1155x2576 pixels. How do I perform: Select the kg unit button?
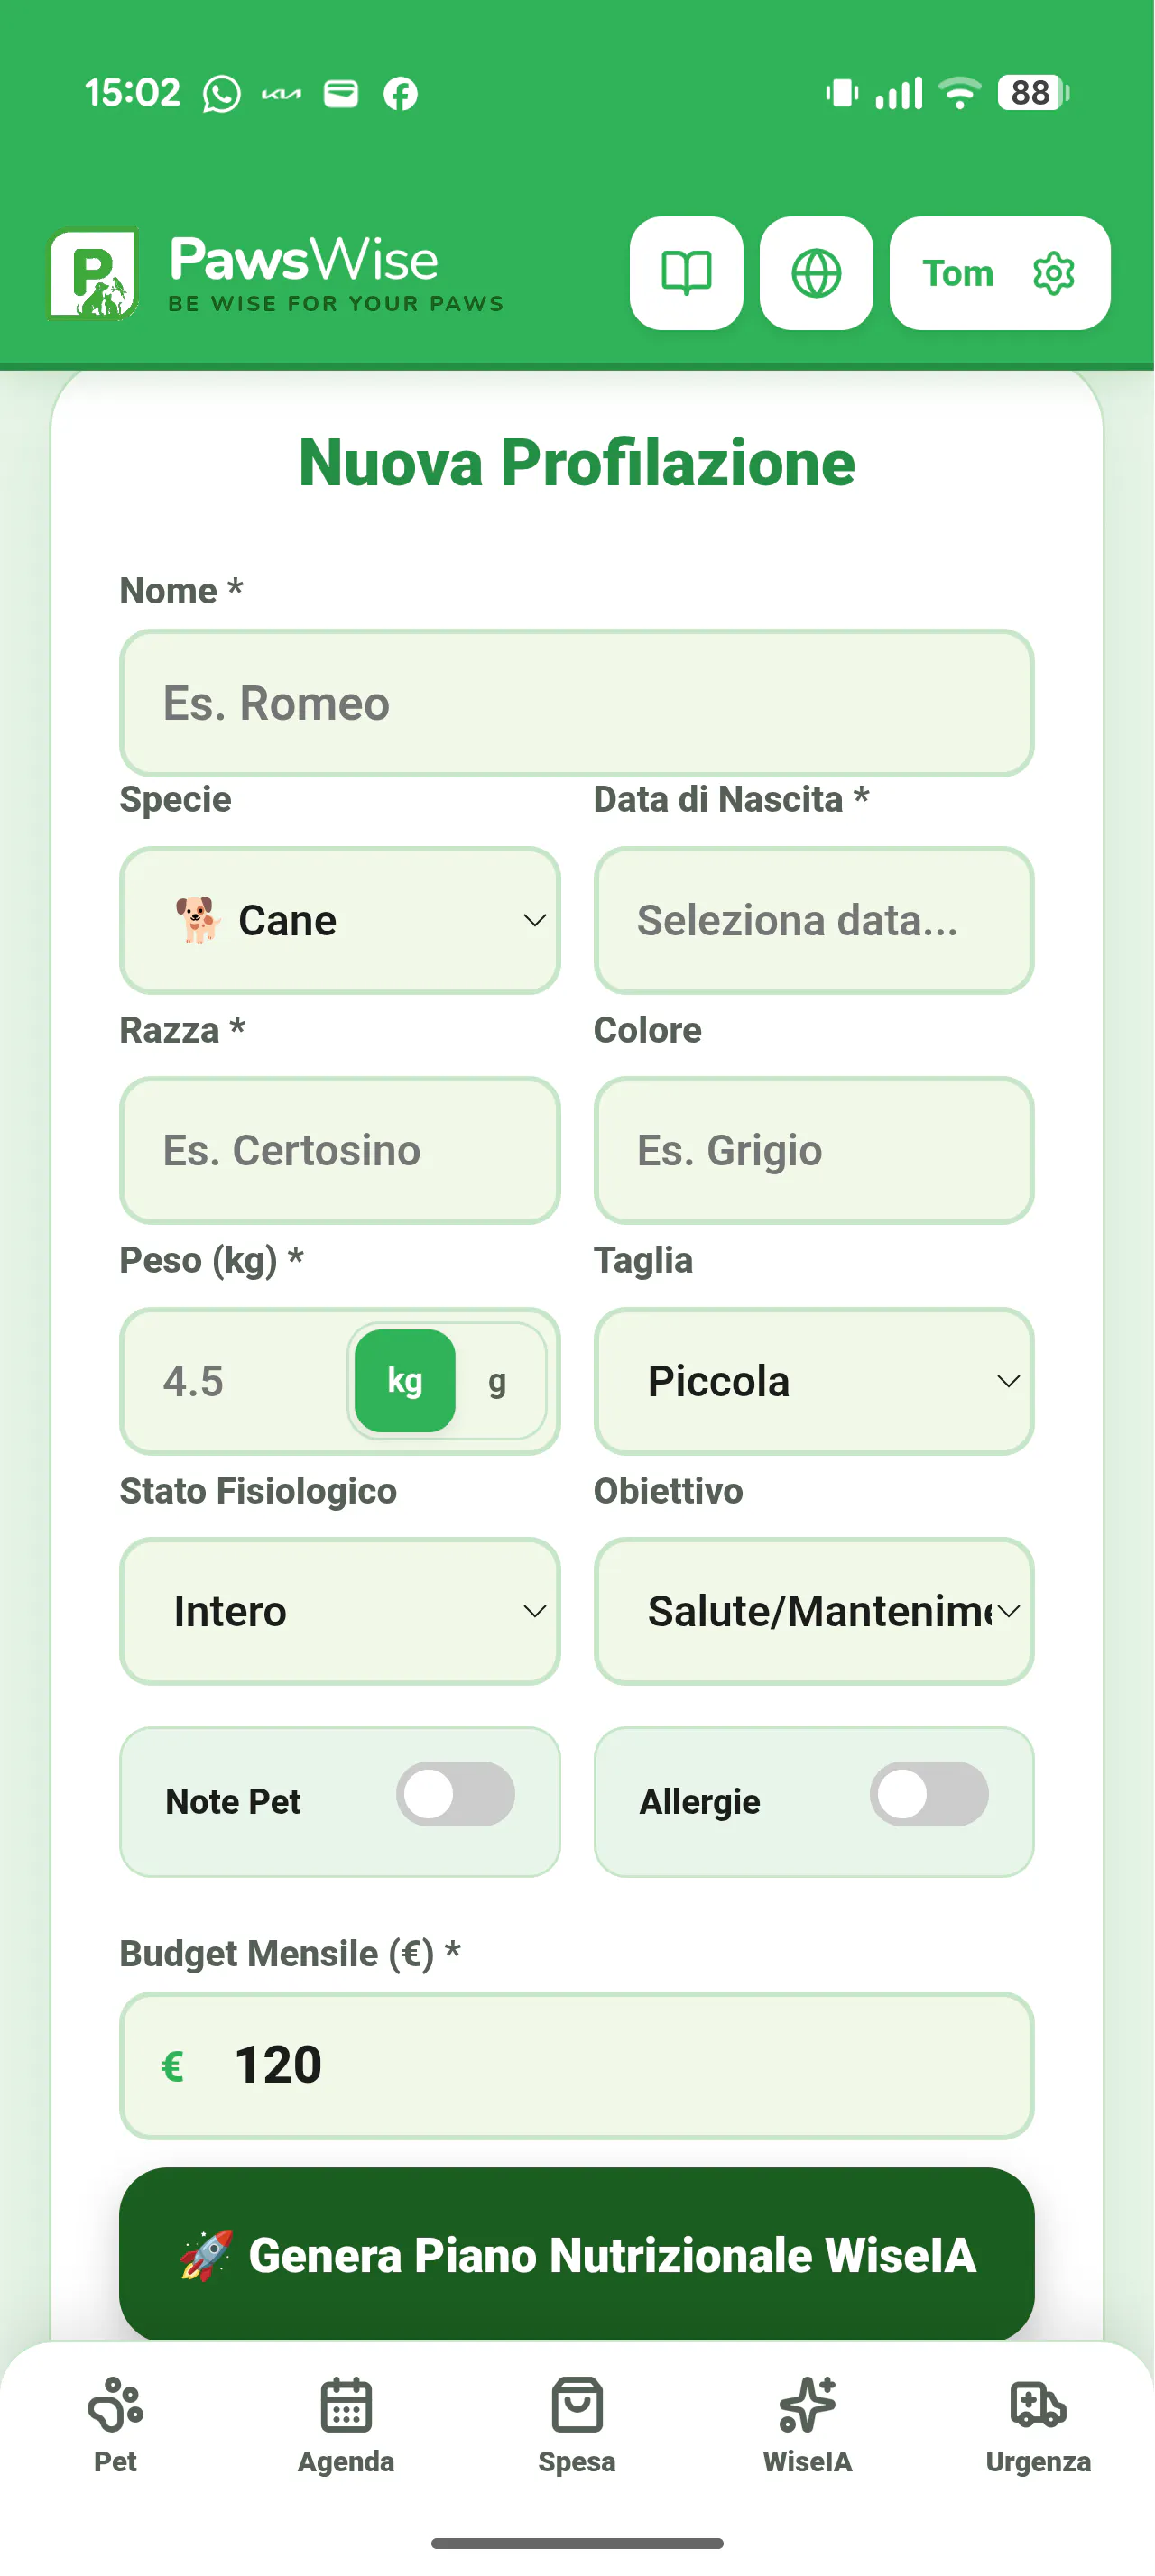click(x=405, y=1381)
